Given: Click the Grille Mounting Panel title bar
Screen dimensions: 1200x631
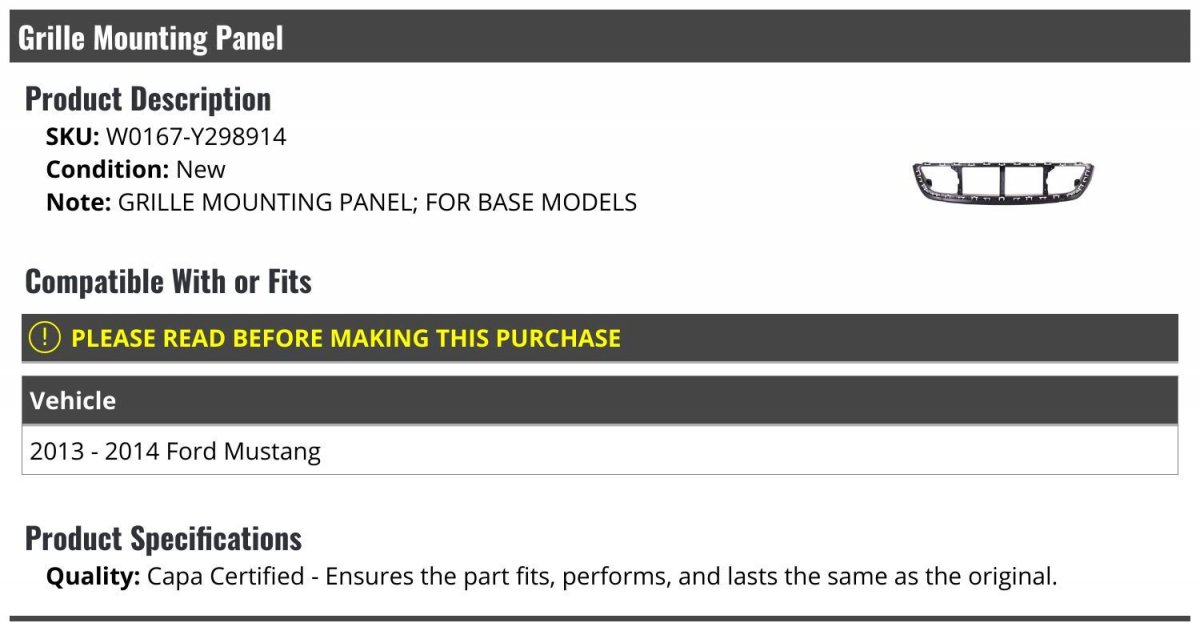Looking at the screenshot, I should point(600,37).
